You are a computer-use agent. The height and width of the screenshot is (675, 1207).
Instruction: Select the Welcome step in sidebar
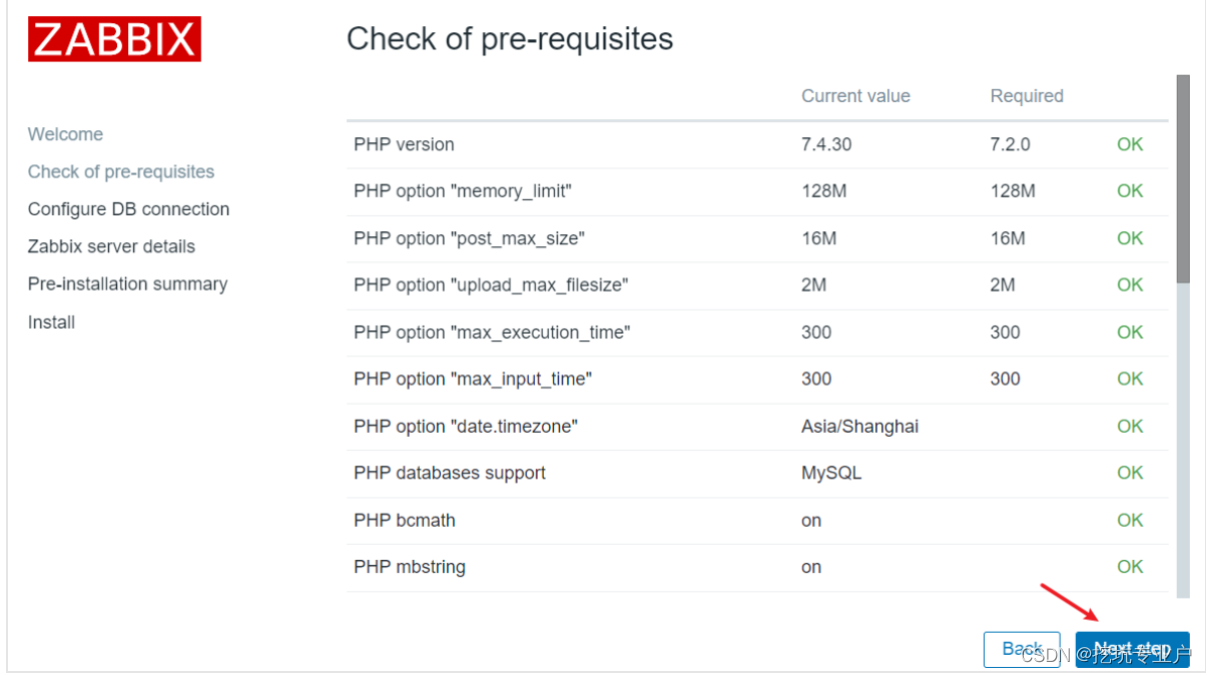[65, 134]
